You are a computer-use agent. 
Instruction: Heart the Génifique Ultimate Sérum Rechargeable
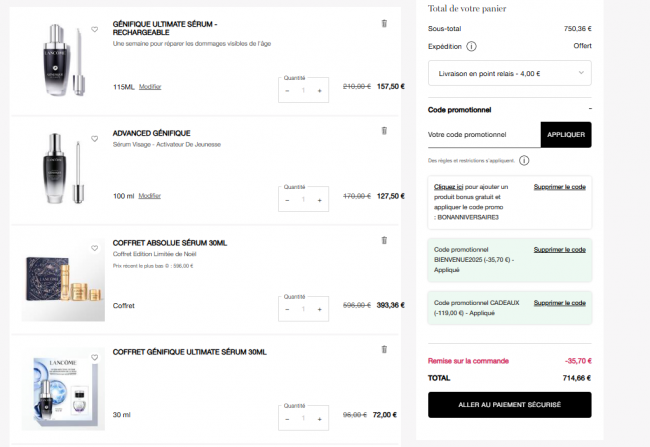95,30
